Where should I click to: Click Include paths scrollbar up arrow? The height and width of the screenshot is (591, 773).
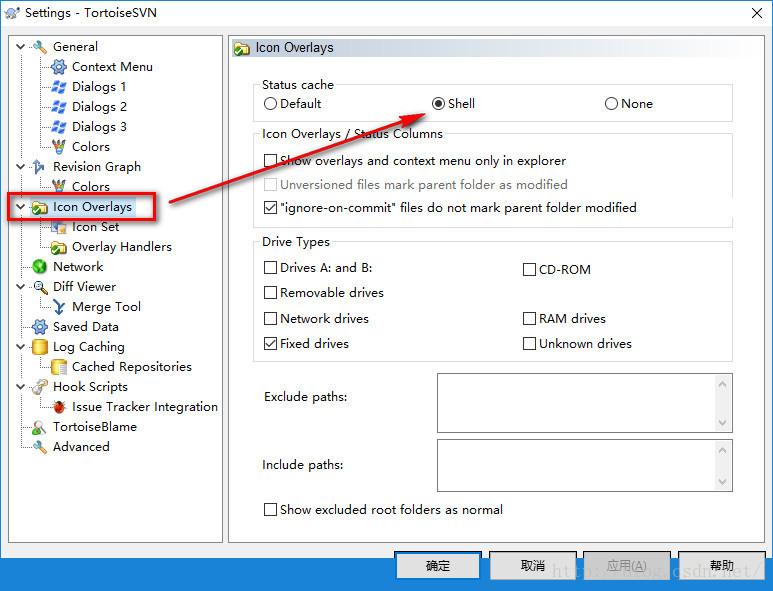(x=723, y=450)
